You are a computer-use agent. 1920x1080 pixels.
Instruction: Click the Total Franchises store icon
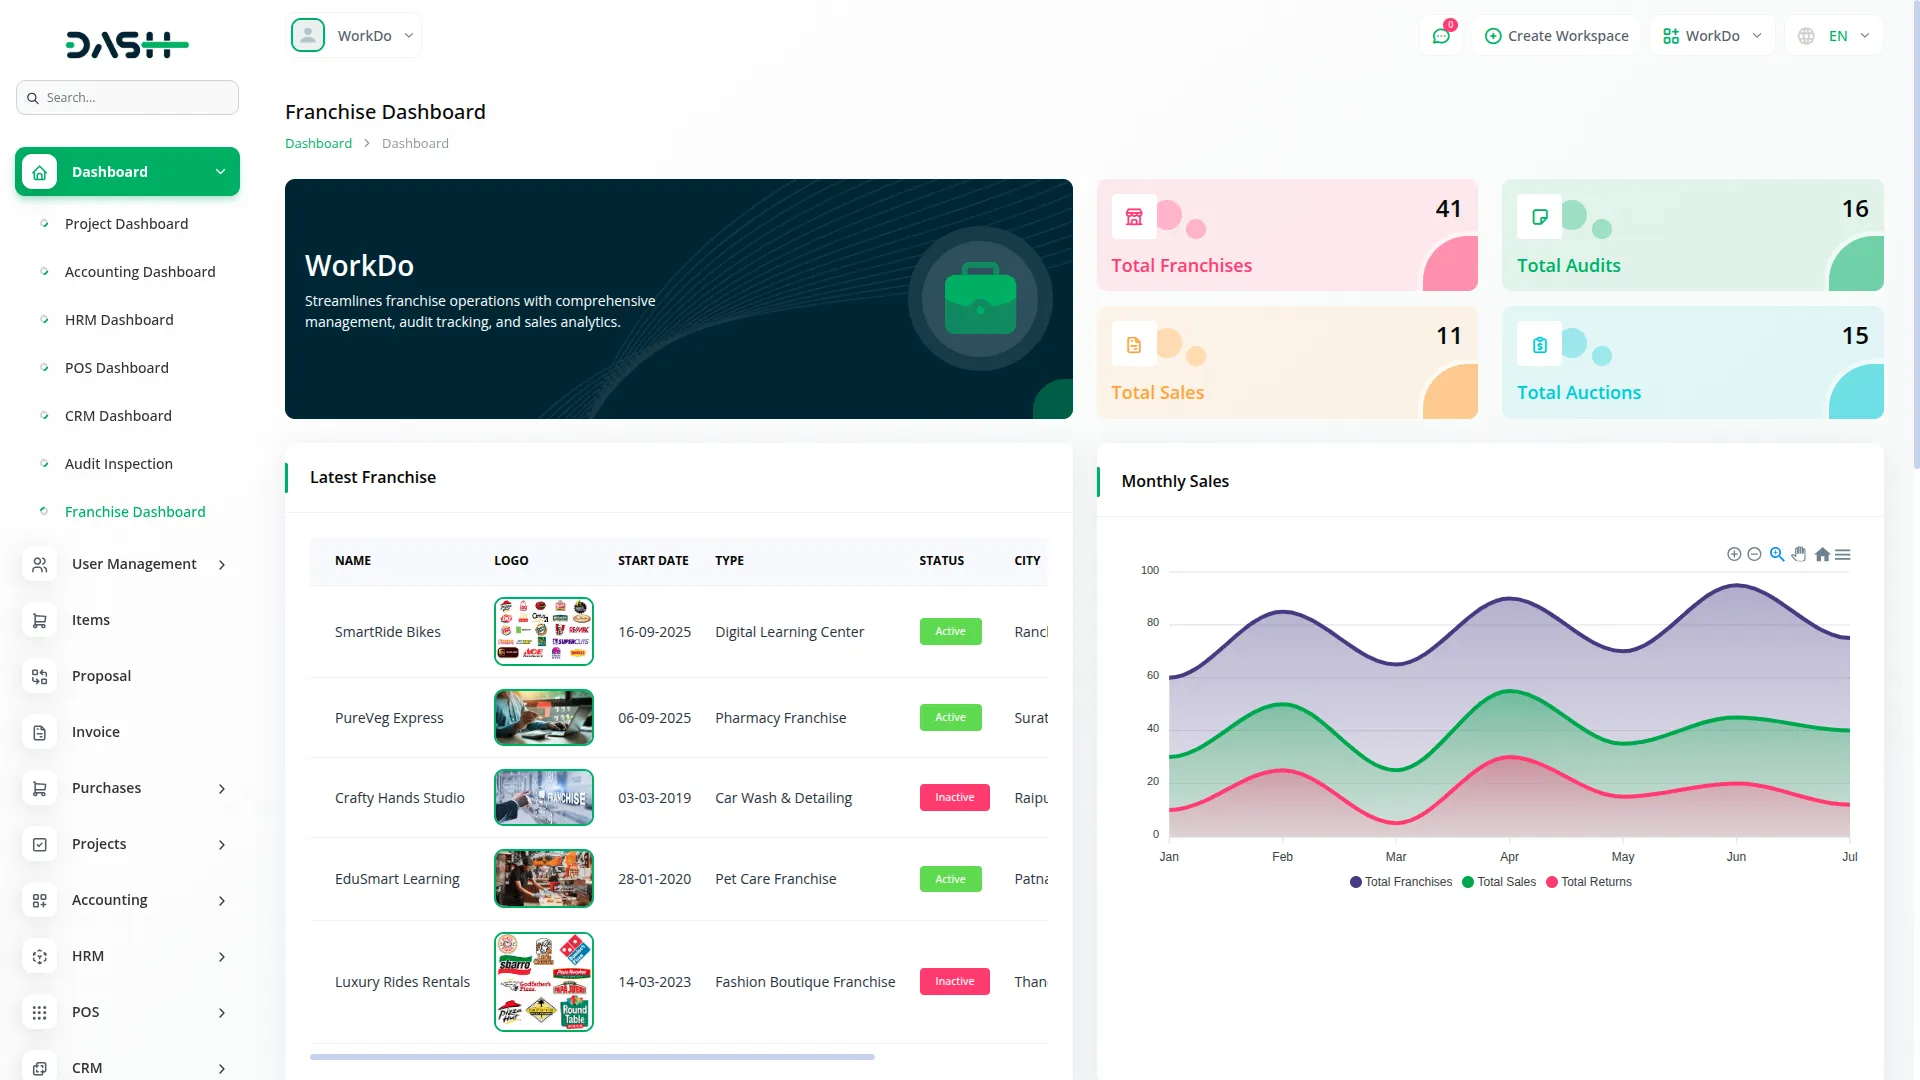pos(1134,217)
